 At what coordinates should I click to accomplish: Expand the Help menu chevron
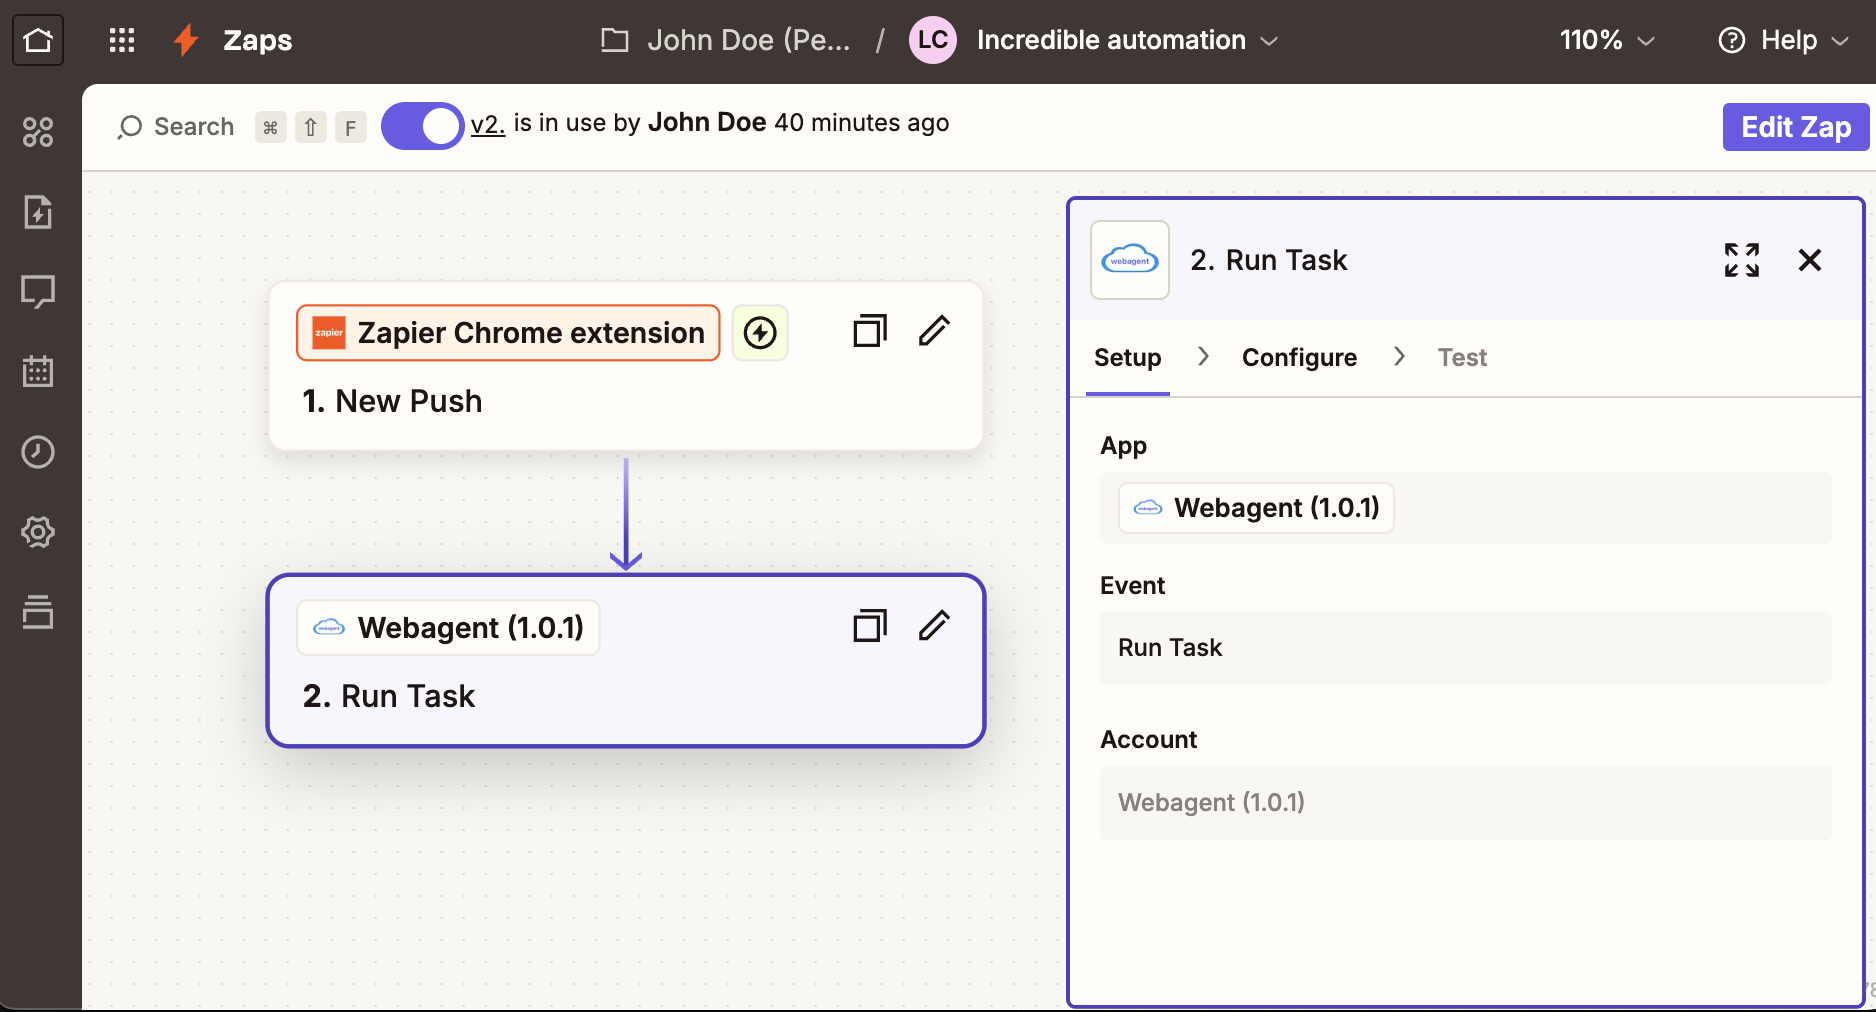1843,41
